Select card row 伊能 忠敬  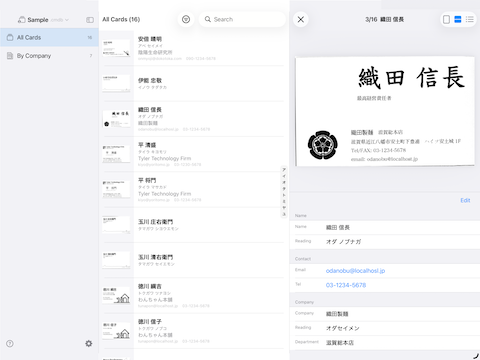[x=194, y=84]
